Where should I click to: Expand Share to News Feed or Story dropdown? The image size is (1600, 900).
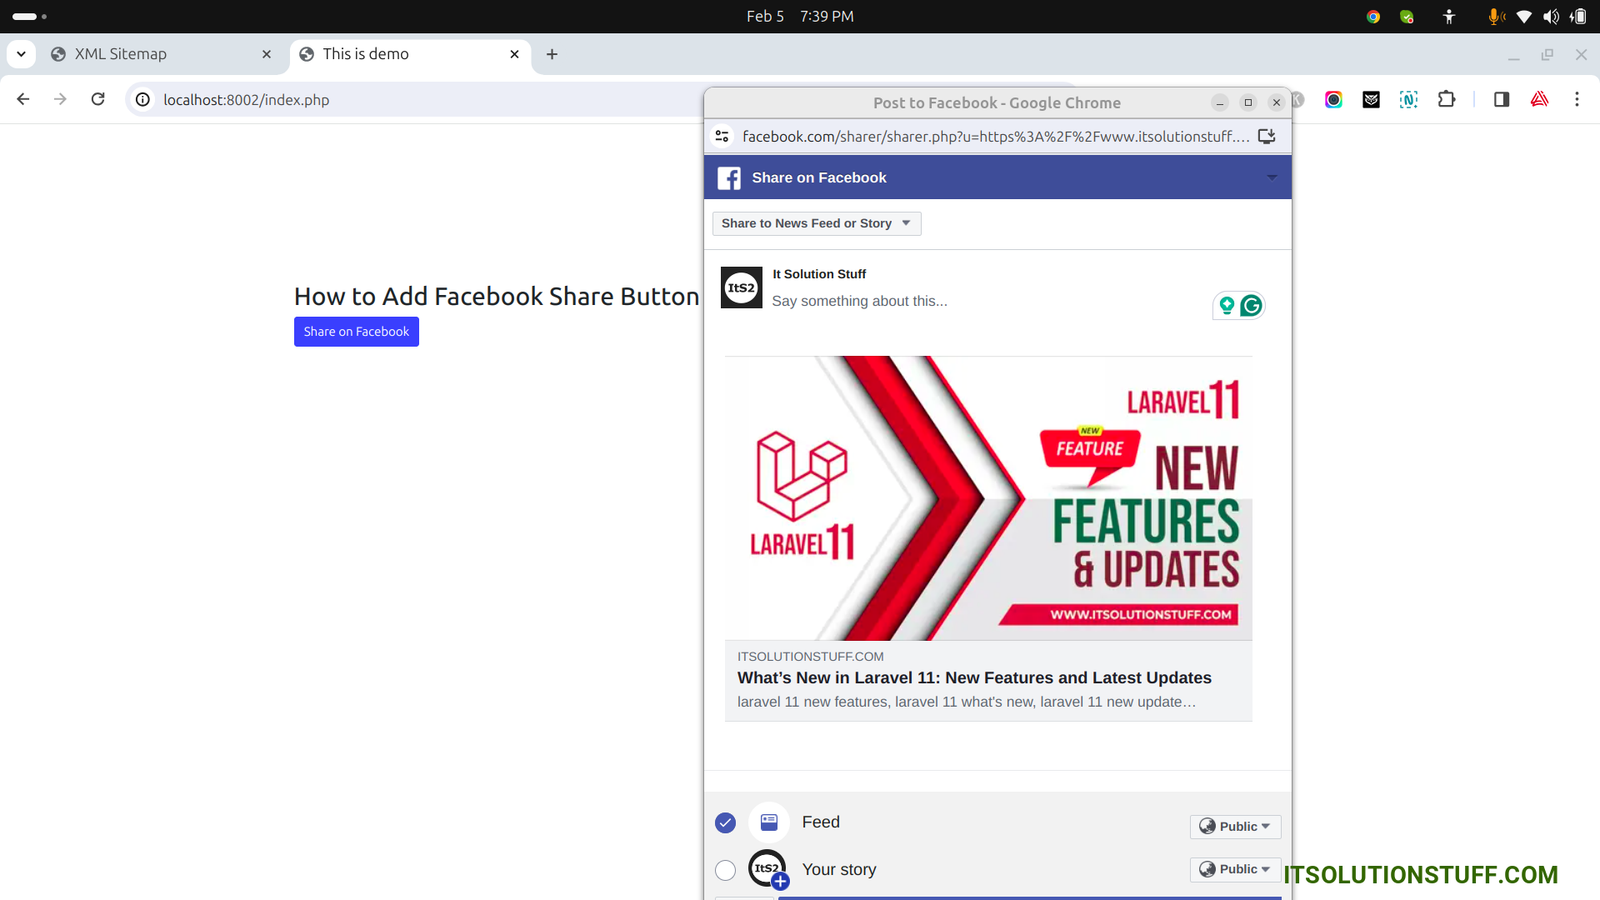click(x=816, y=223)
